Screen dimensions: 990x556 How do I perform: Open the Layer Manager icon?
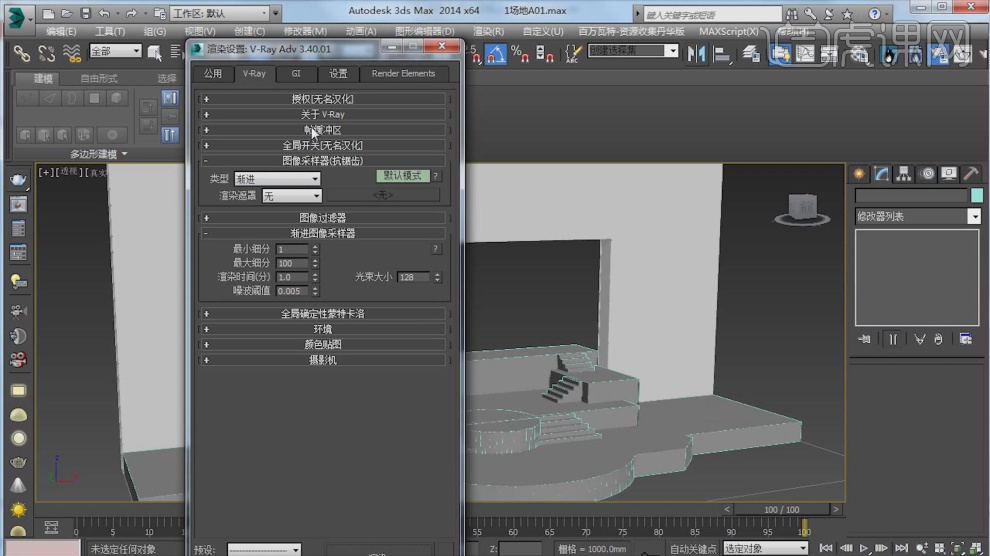click(751, 54)
